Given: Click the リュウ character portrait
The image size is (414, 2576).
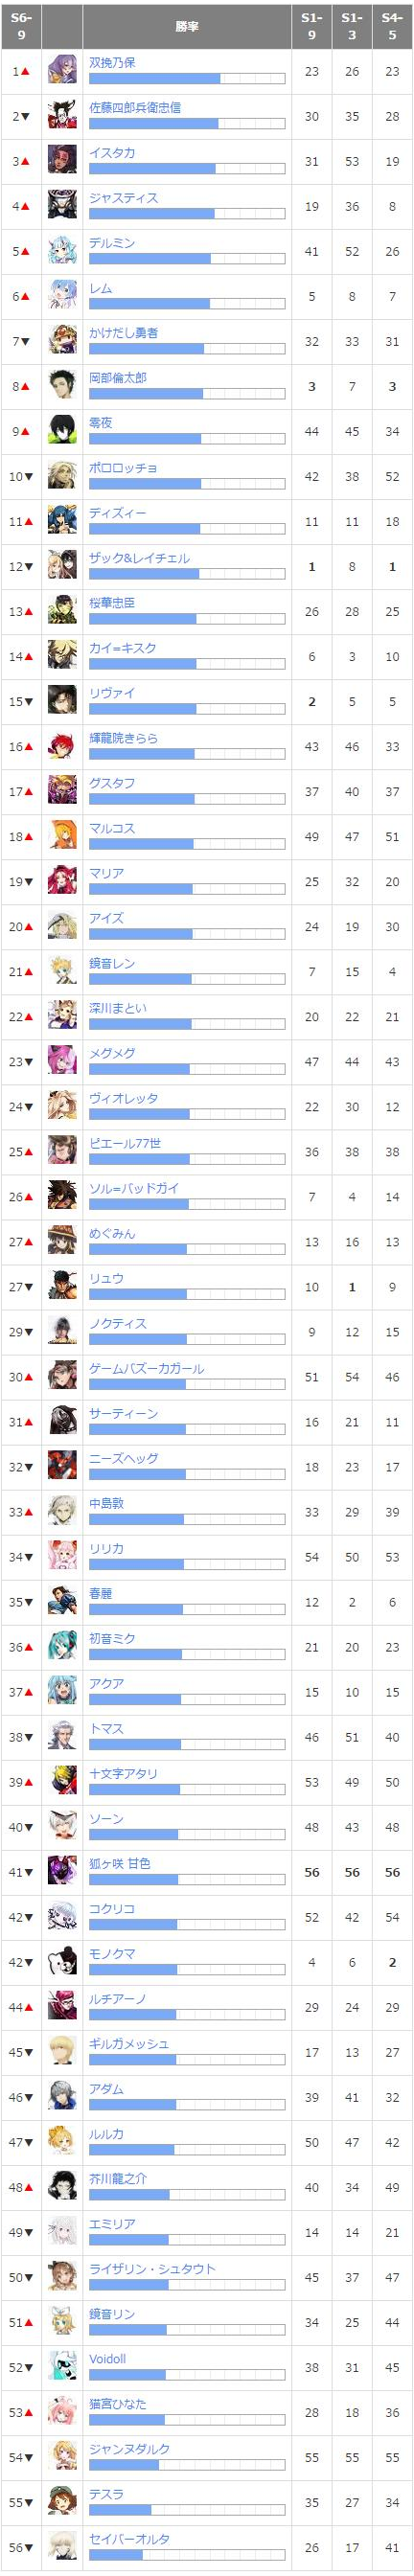Looking at the screenshot, I should click(x=62, y=1286).
